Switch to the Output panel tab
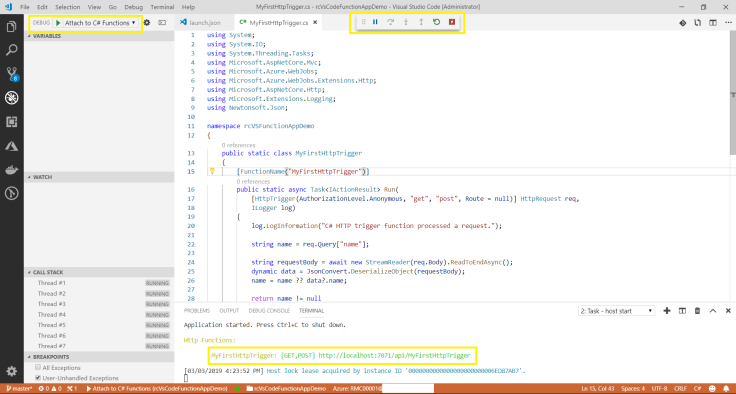This screenshot has width=736, height=394. coord(229,311)
